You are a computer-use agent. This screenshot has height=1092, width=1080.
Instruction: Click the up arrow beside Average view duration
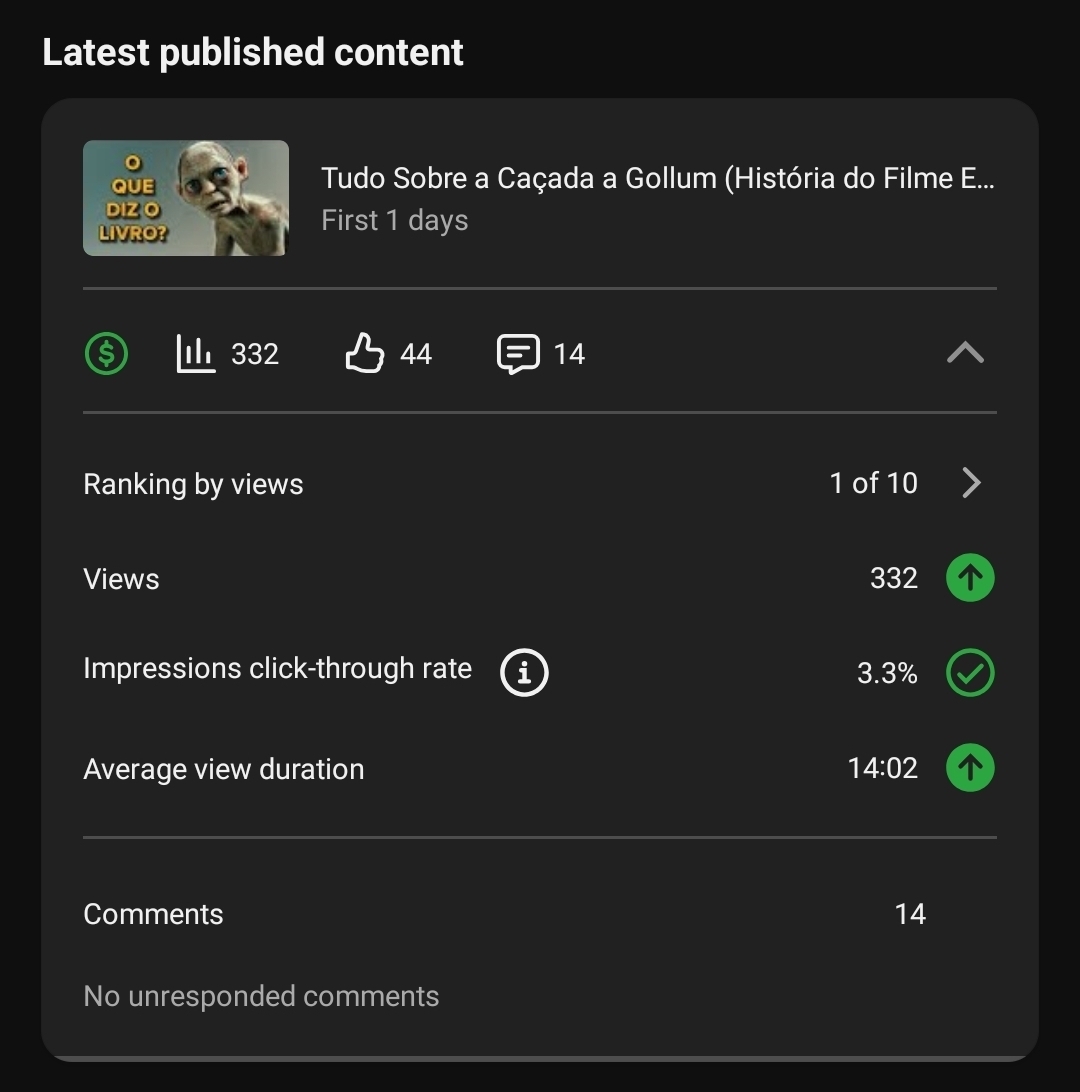coord(970,768)
